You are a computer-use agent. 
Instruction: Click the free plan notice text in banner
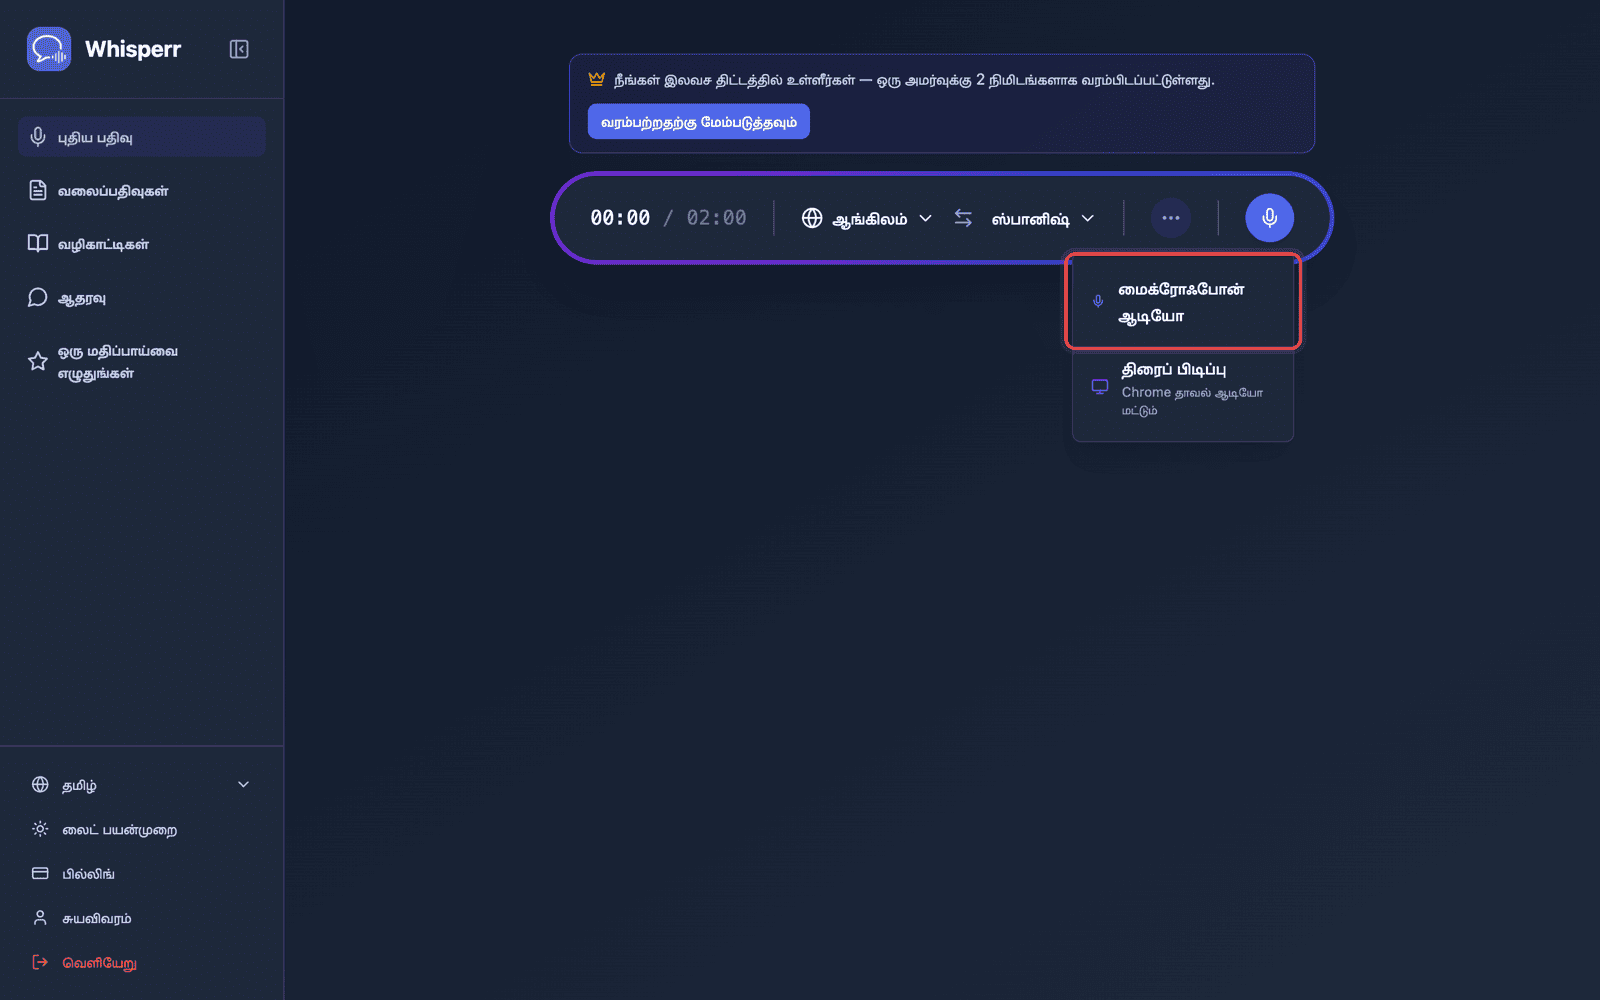click(914, 80)
